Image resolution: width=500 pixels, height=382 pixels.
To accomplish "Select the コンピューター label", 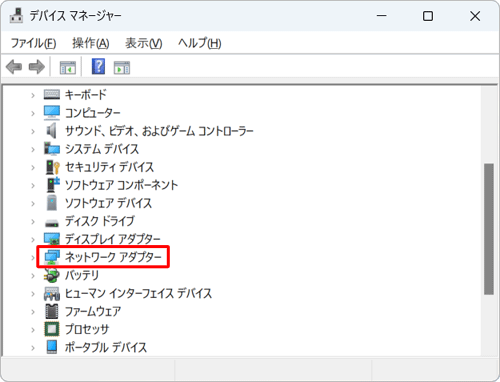I will 93,113.
